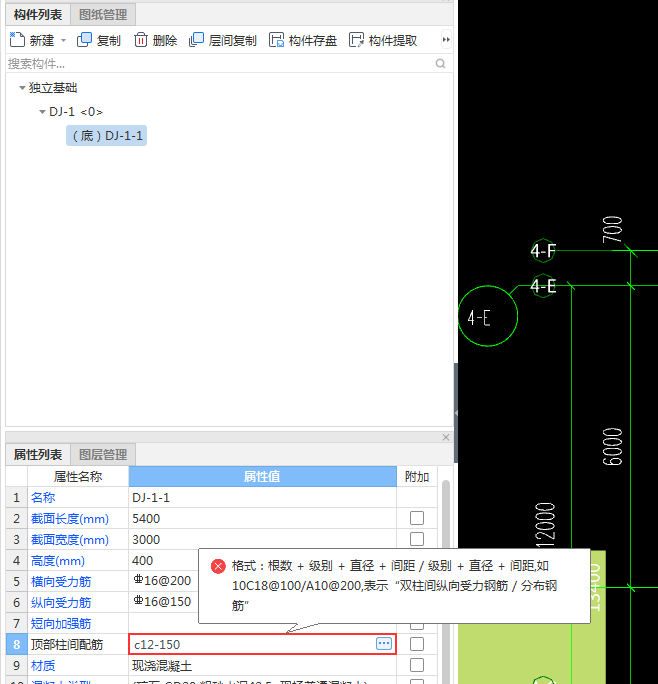Open the ellipsis button in 顶部柱间配筋 field
Viewport: 658px width, 684px height.
click(x=384, y=643)
